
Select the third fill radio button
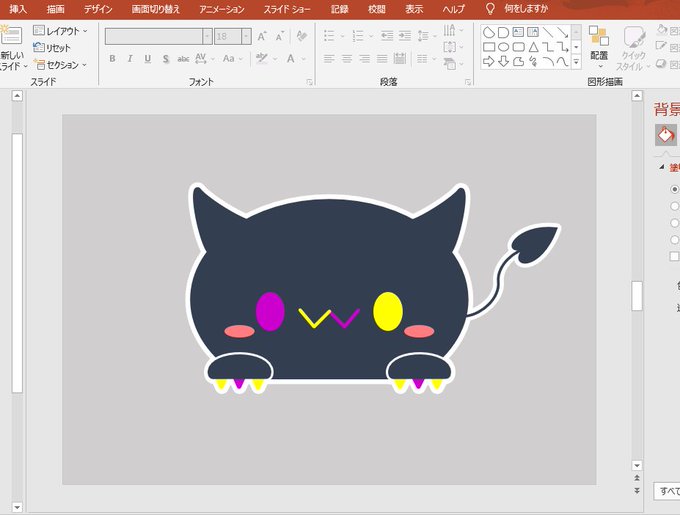pos(675,223)
